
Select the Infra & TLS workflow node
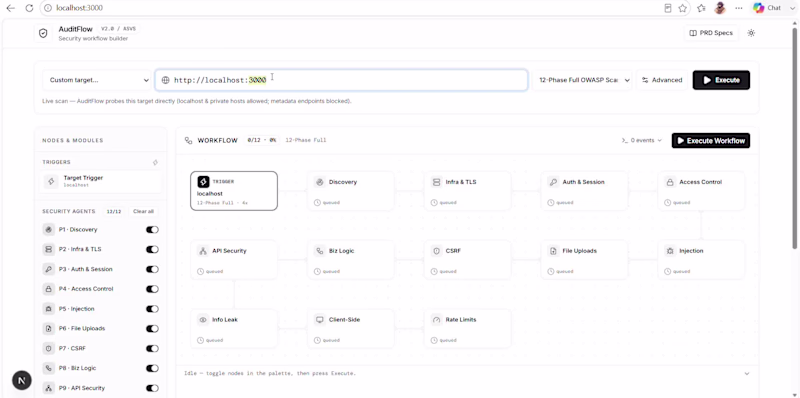[467, 191]
